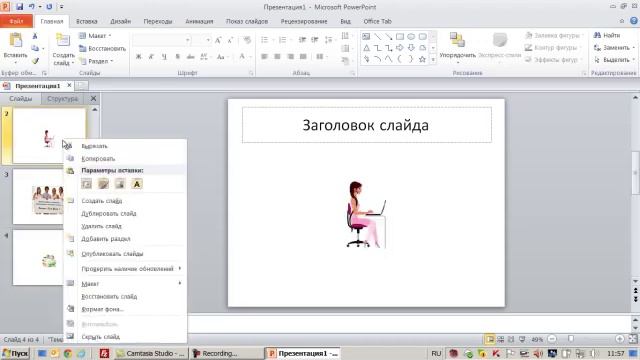This screenshot has height=360, width=640.
Task: Choose Cut (Вырезать) in context menu
Action: coord(125,146)
